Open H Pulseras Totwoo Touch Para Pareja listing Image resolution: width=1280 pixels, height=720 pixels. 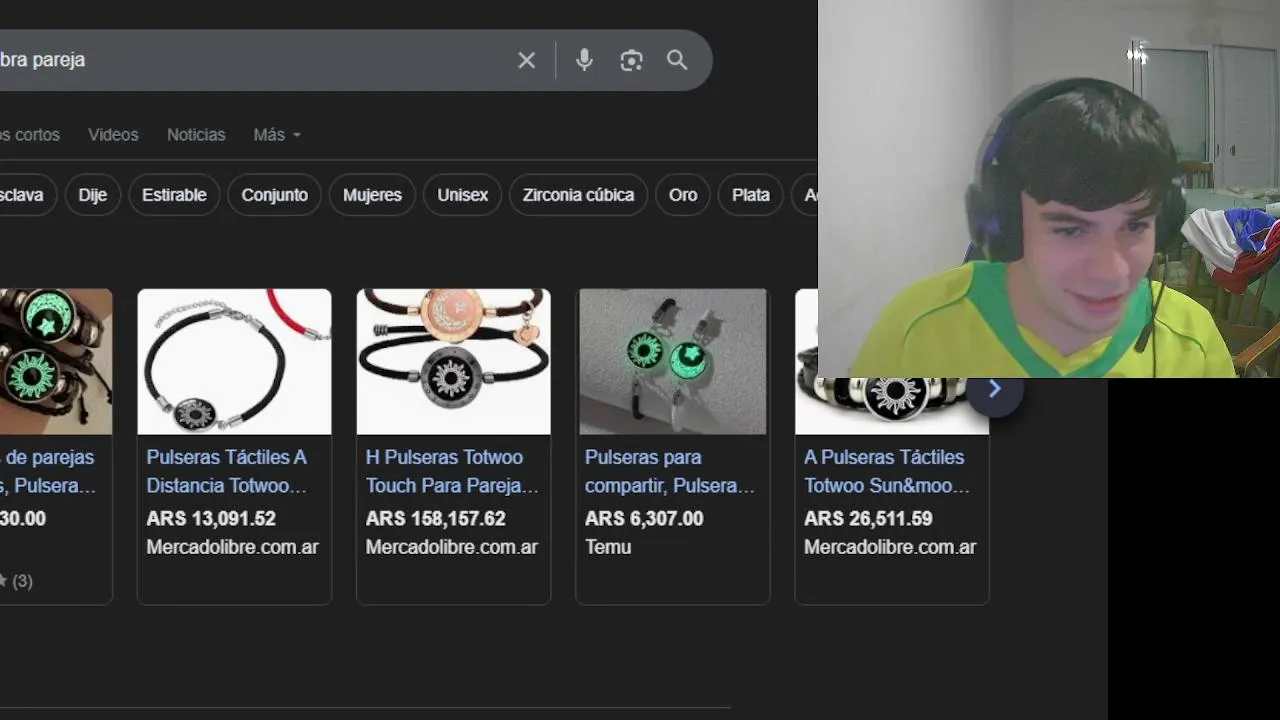pyautogui.click(x=452, y=471)
